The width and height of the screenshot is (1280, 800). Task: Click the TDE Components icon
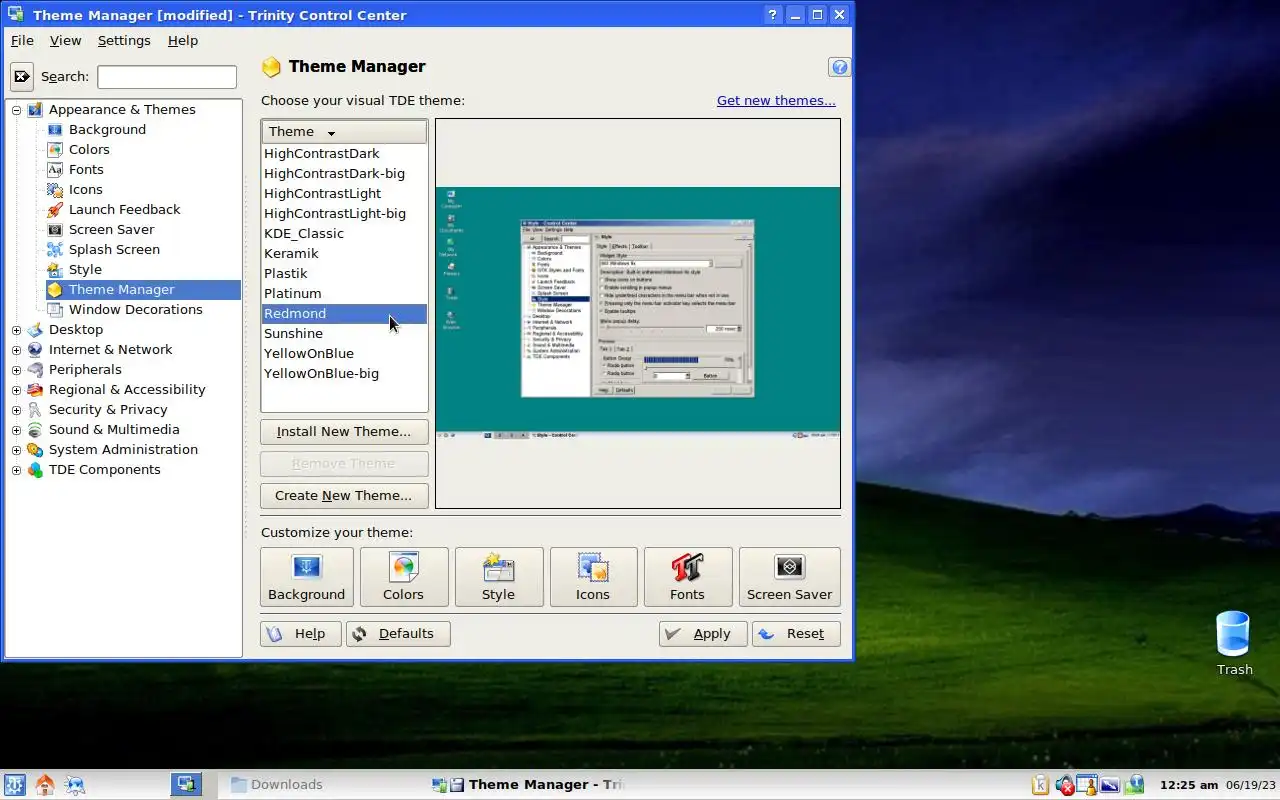coord(35,469)
